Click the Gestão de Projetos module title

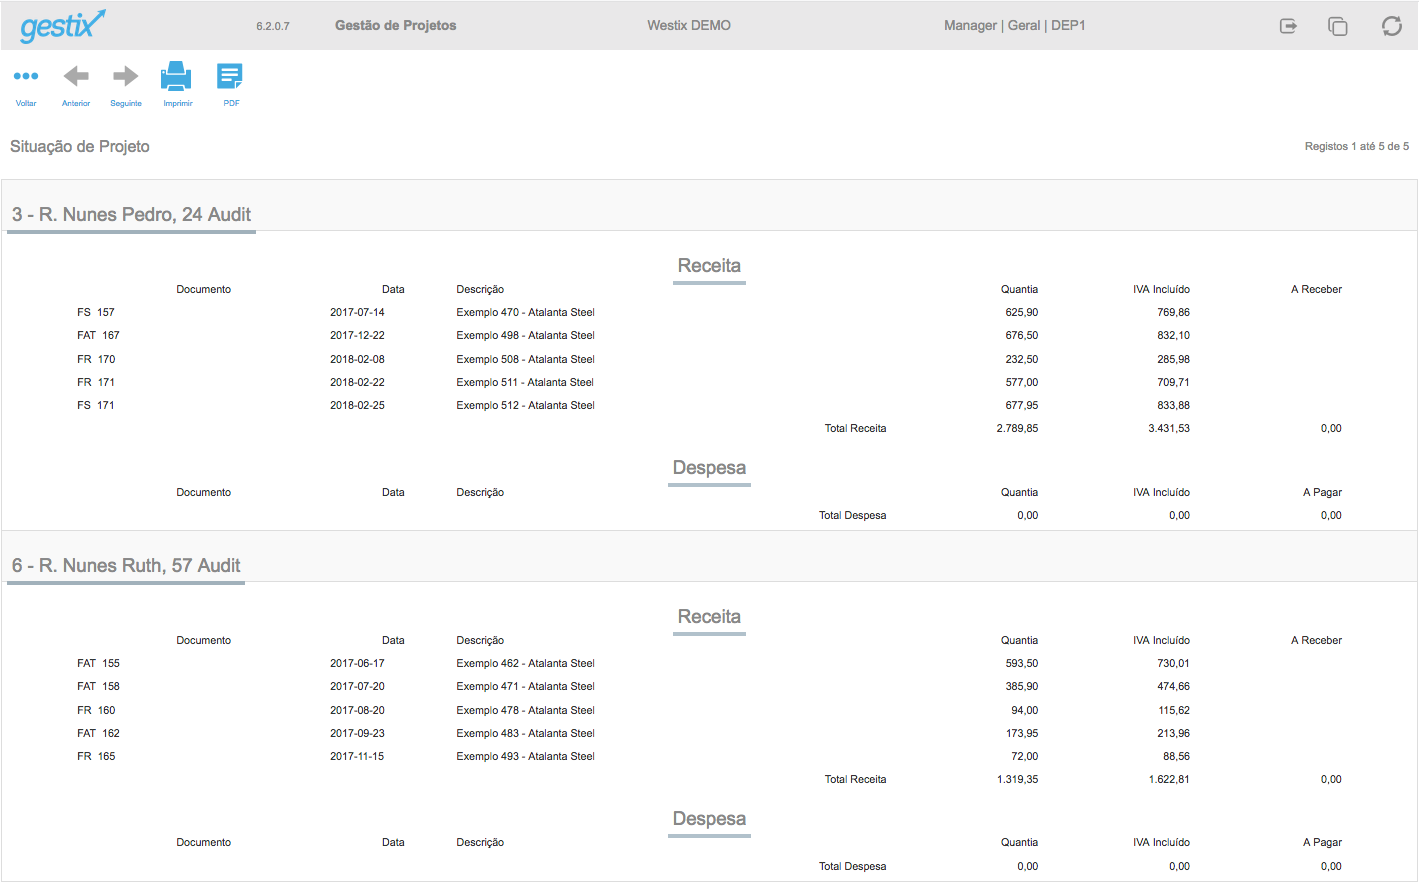click(x=396, y=25)
